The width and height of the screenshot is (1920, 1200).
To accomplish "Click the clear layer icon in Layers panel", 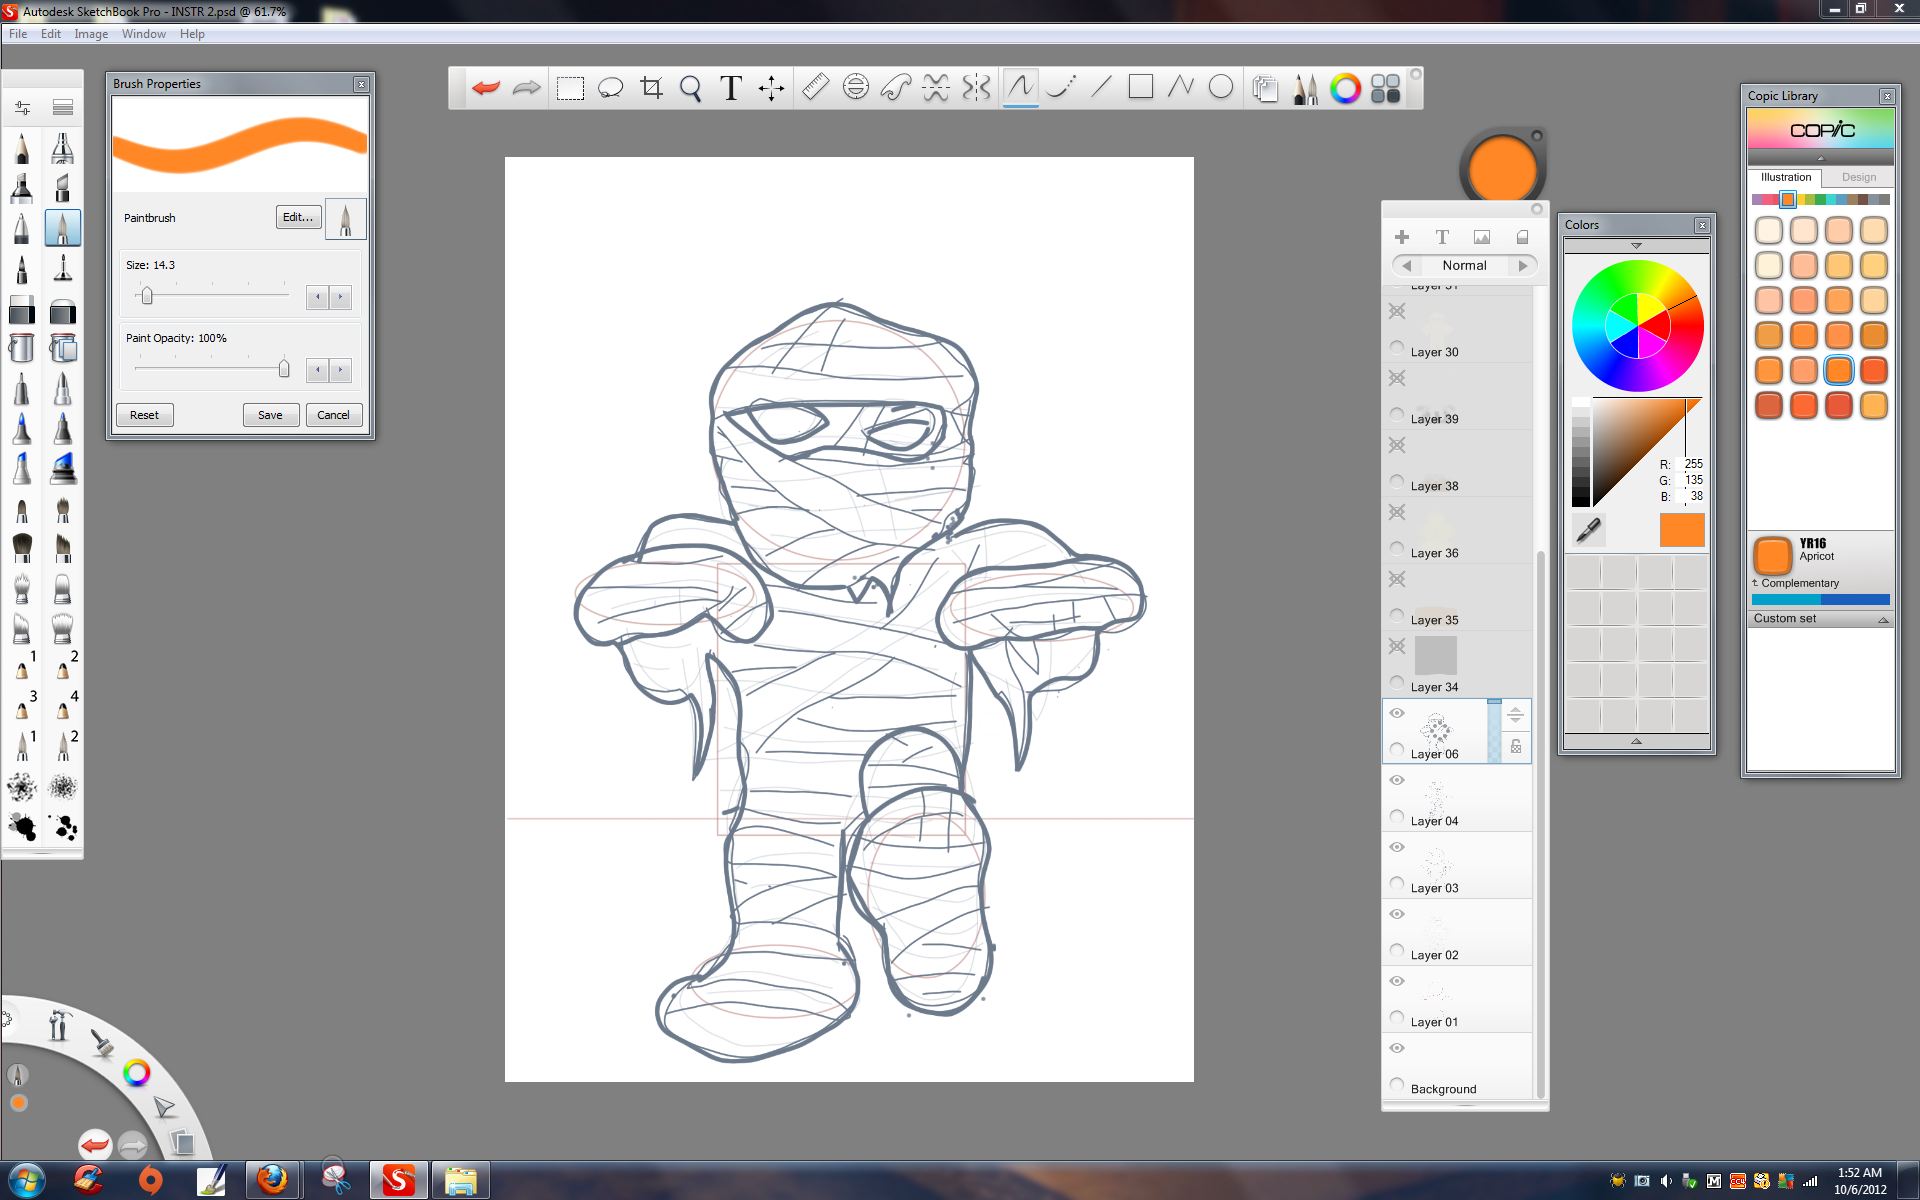I will [x=1522, y=237].
